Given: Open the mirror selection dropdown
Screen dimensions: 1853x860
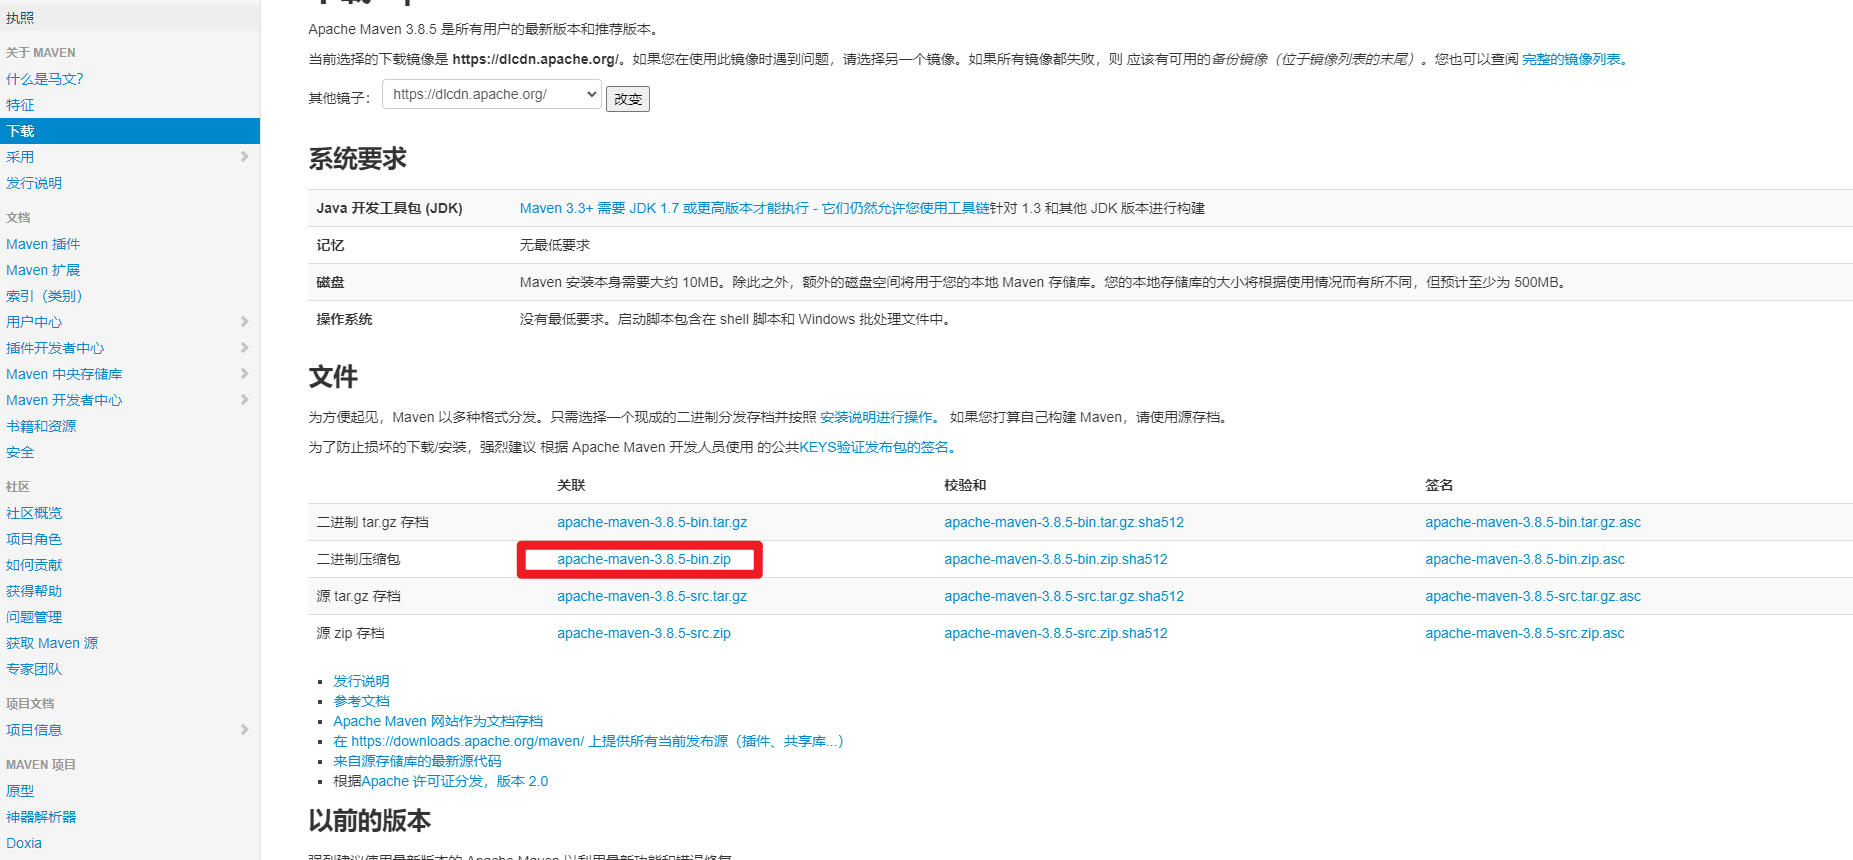Looking at the screenshot, I should point(492,94).
